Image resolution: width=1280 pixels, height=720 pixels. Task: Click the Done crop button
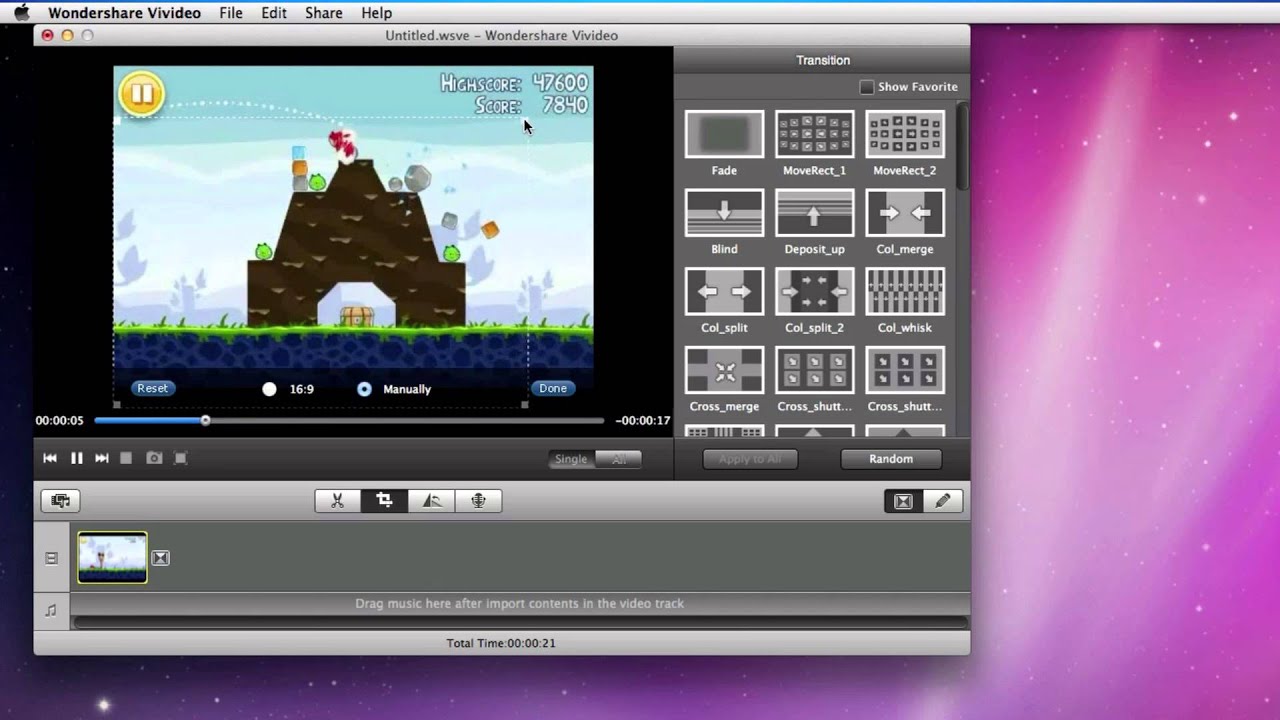click(x=552, y=388)
